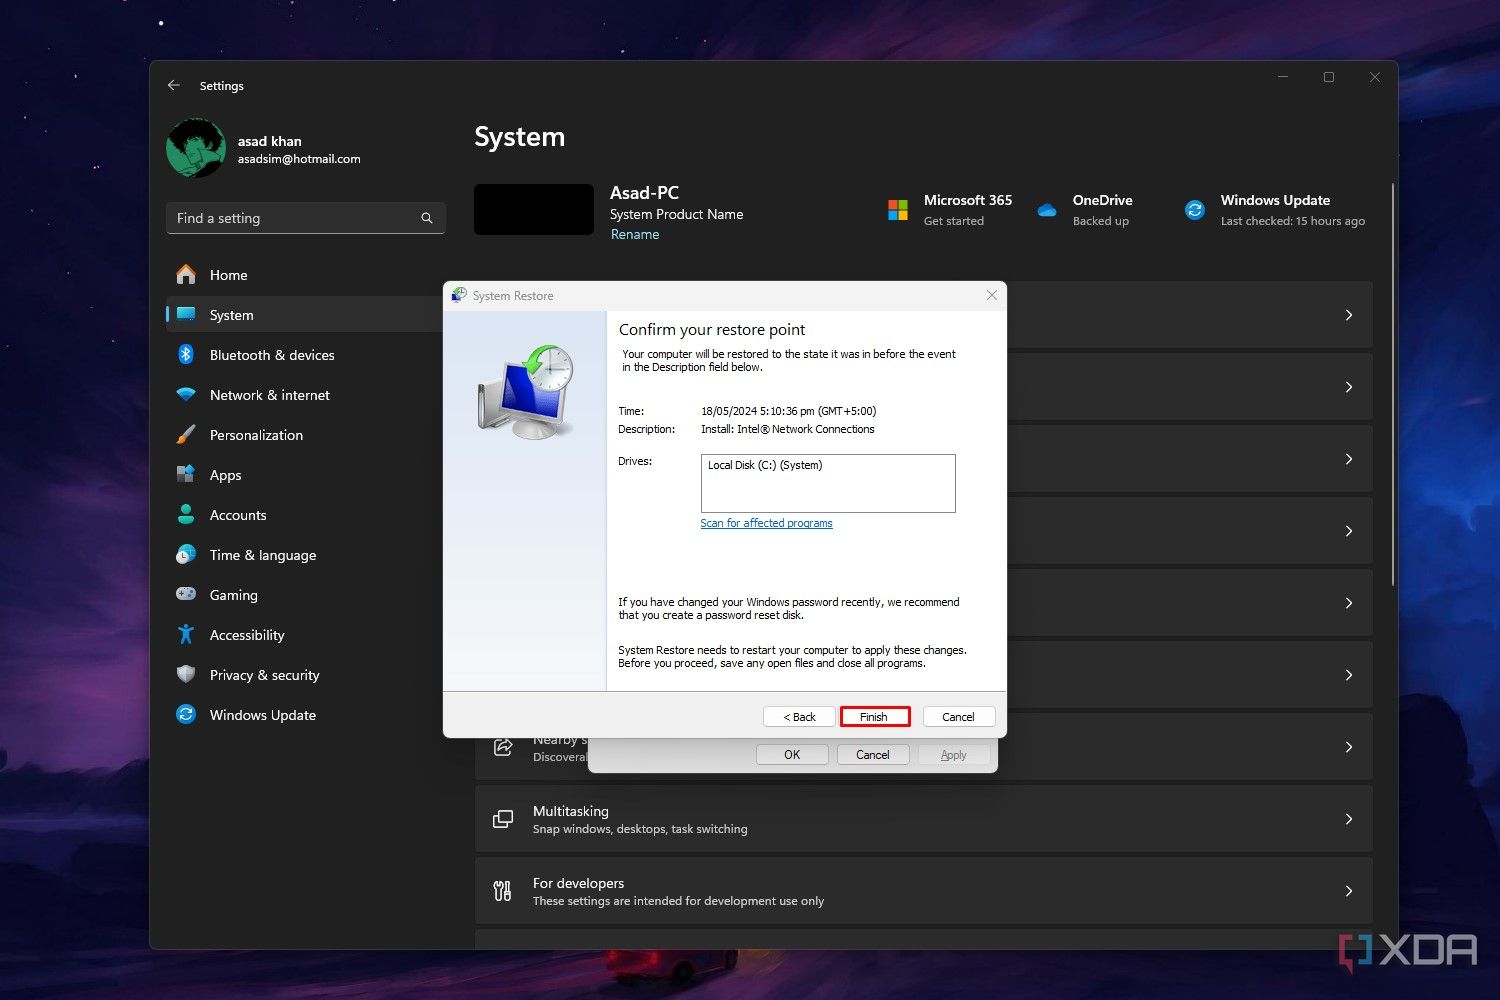Expand the For developers row chevron
This screenshot has width=1500, height=1000.
coord(1349,891)
